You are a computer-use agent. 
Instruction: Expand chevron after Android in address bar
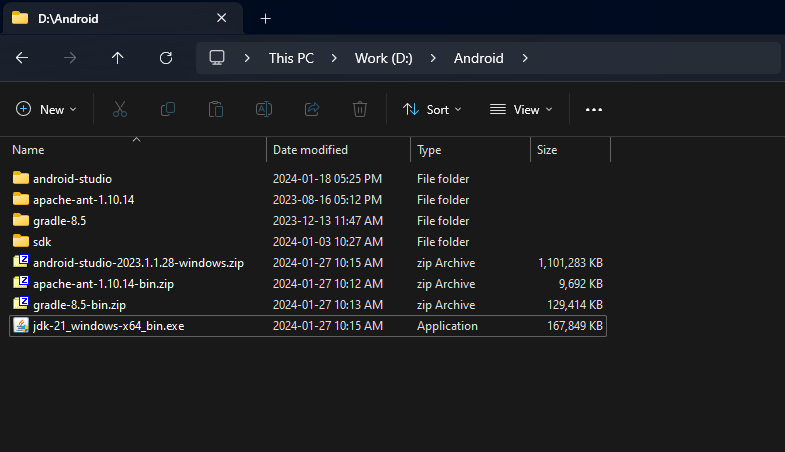point(524,58)
